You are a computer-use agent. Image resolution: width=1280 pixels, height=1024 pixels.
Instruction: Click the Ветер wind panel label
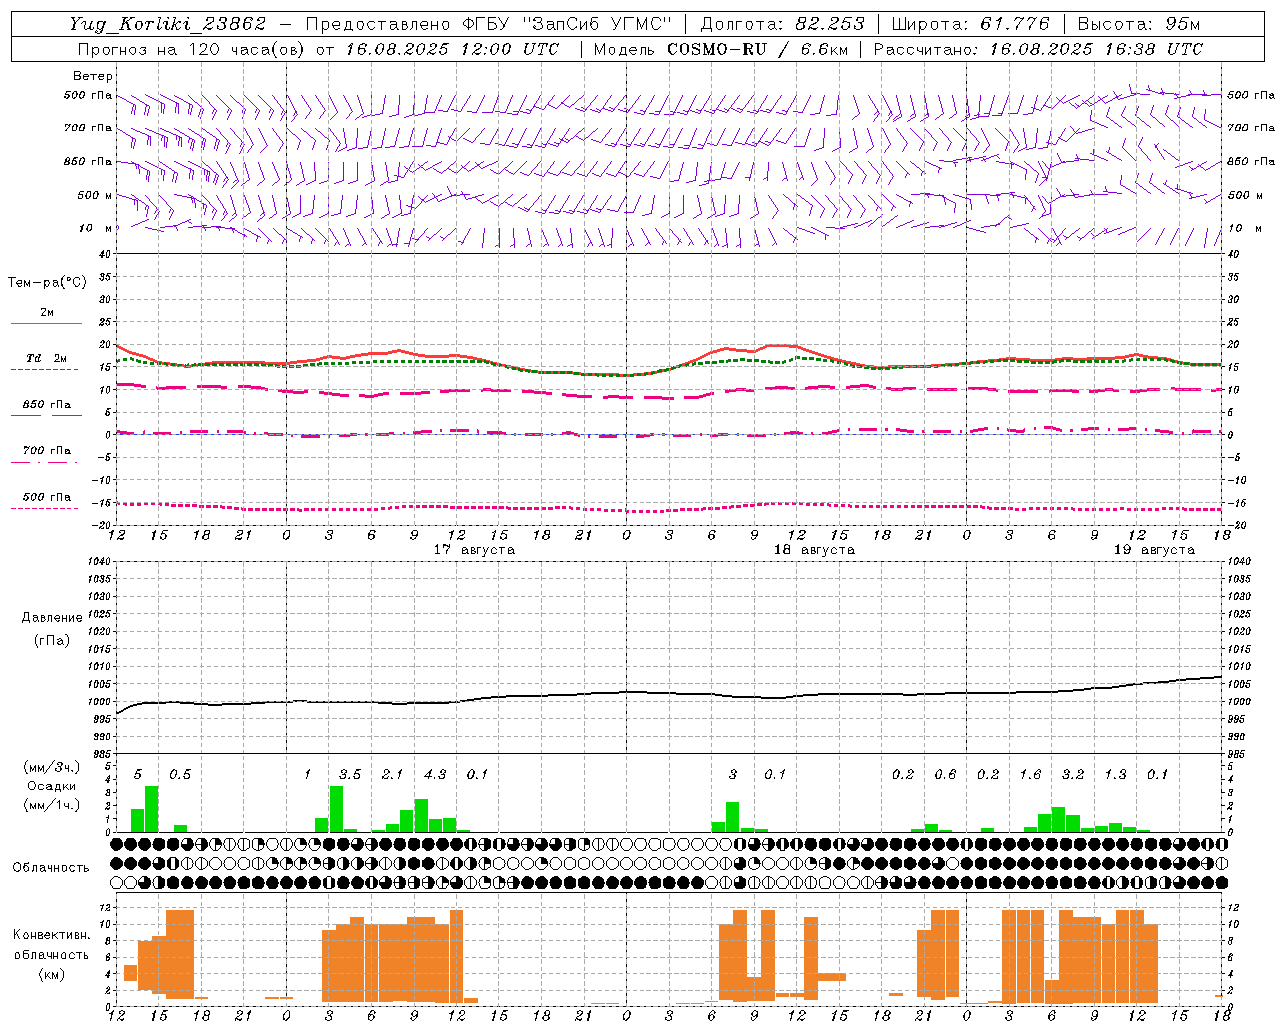coord(93,76)
